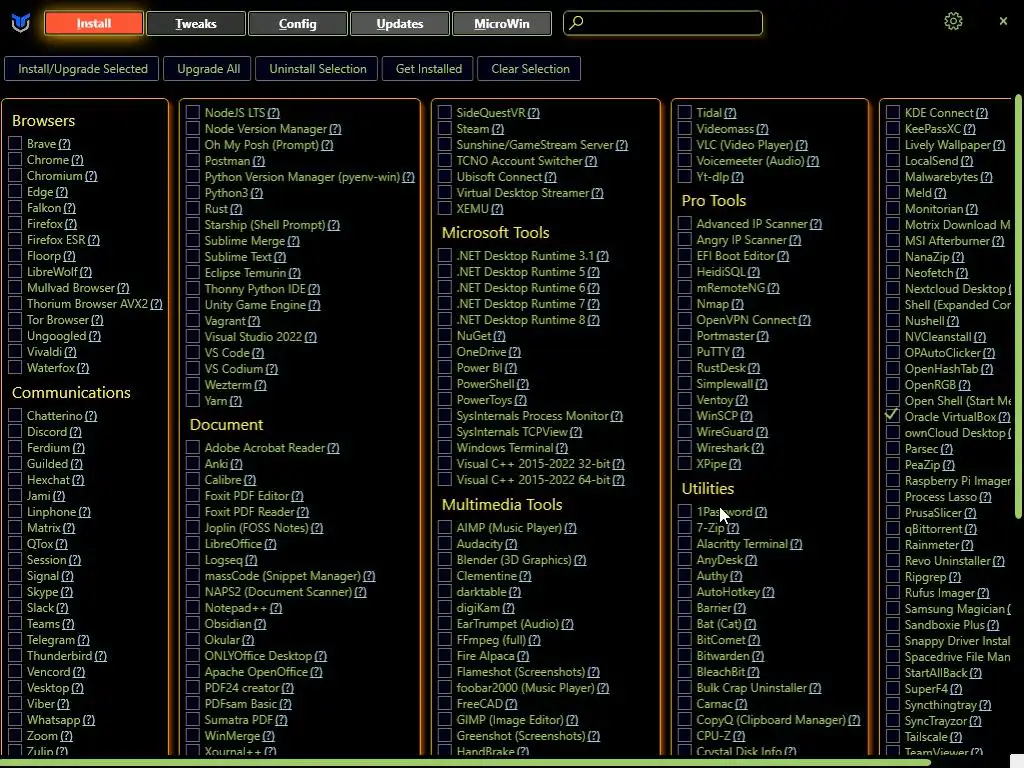Open the MicroWin tab
The image size is (1024, 768).
pyautogui.click(x=502, y=24)
